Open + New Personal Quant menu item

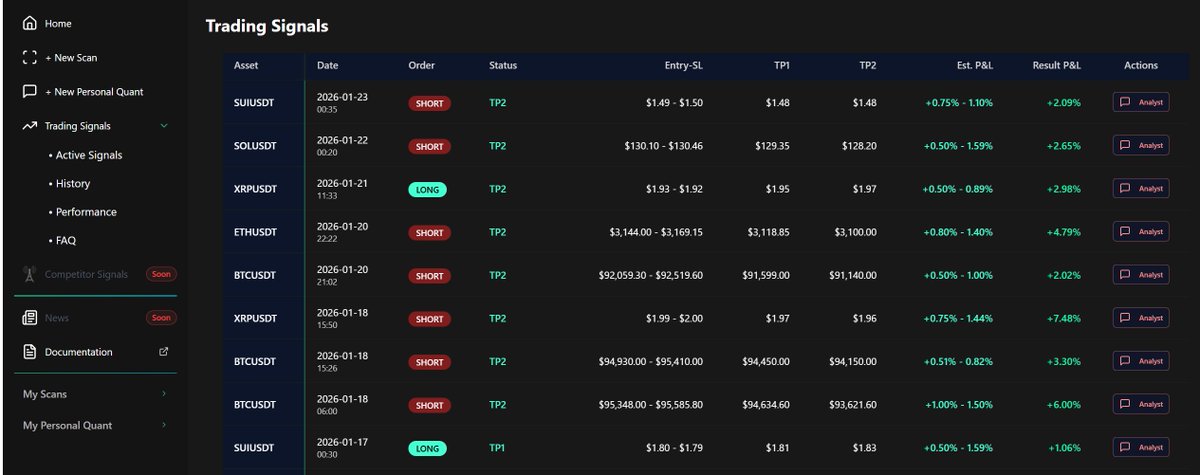tap(95, 91)
